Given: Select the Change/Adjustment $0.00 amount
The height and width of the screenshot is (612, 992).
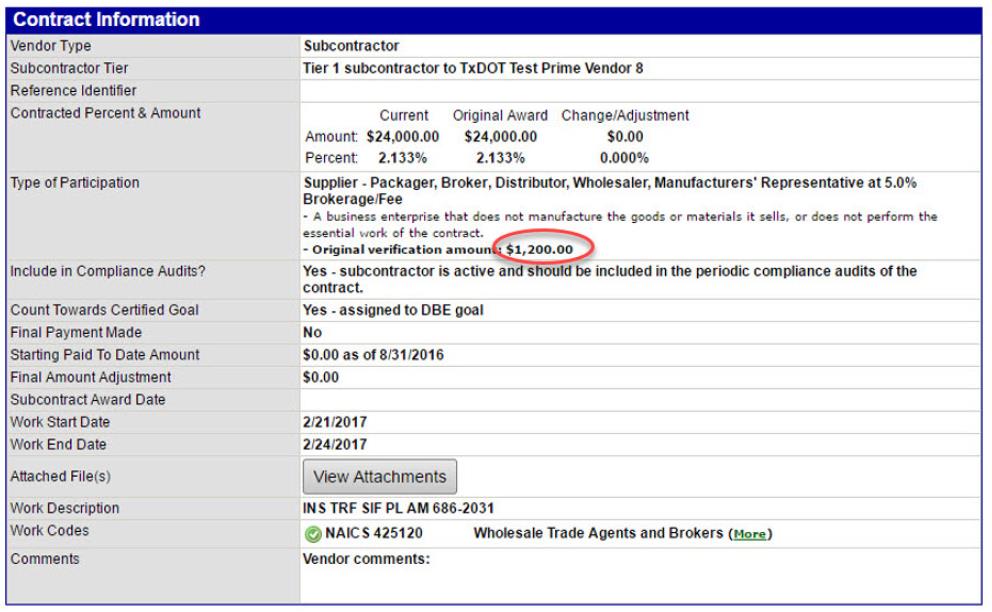Looking at the screenshot, I should click(x=625, y=137).
